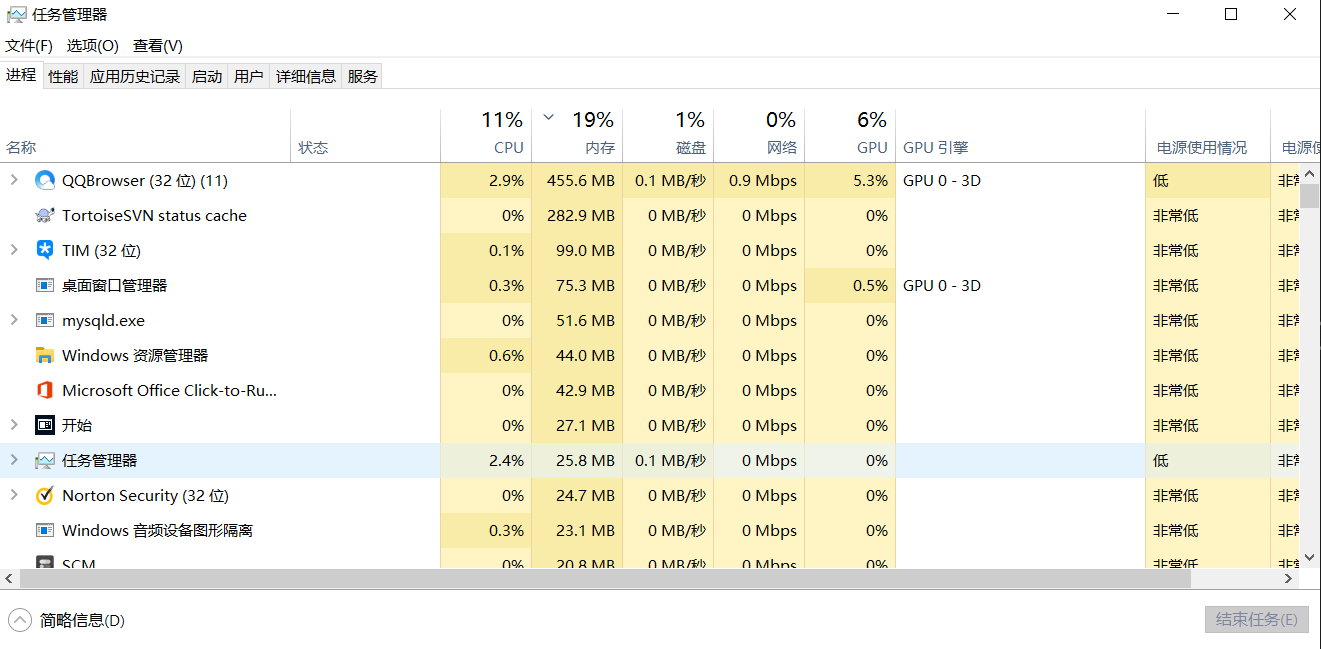Sort by the CPU column header
This screenshot has height=649, width=1321.
[x=486, y=136]
